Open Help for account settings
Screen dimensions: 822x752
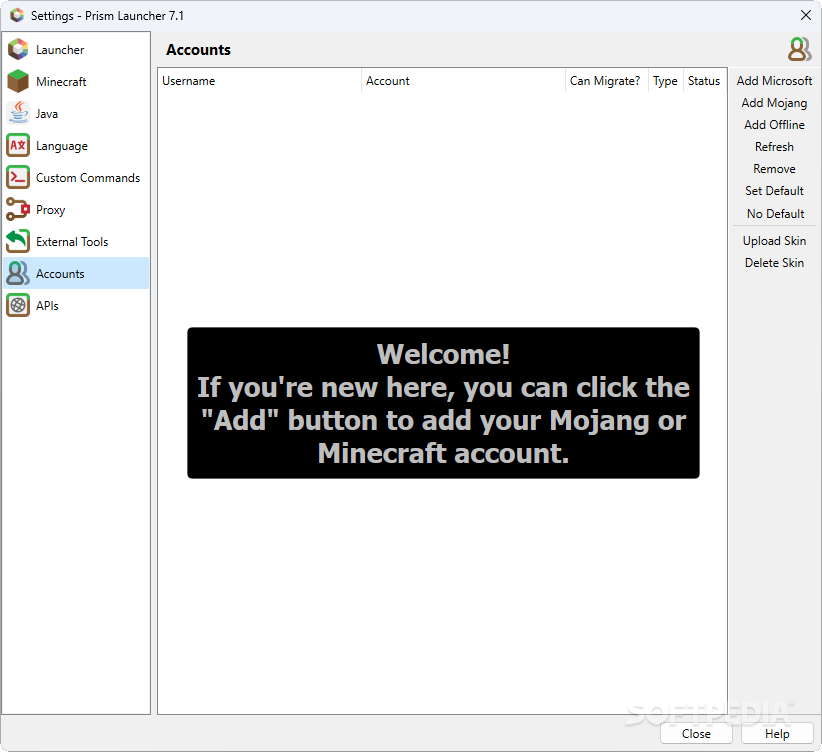click(x=777, y=734)
